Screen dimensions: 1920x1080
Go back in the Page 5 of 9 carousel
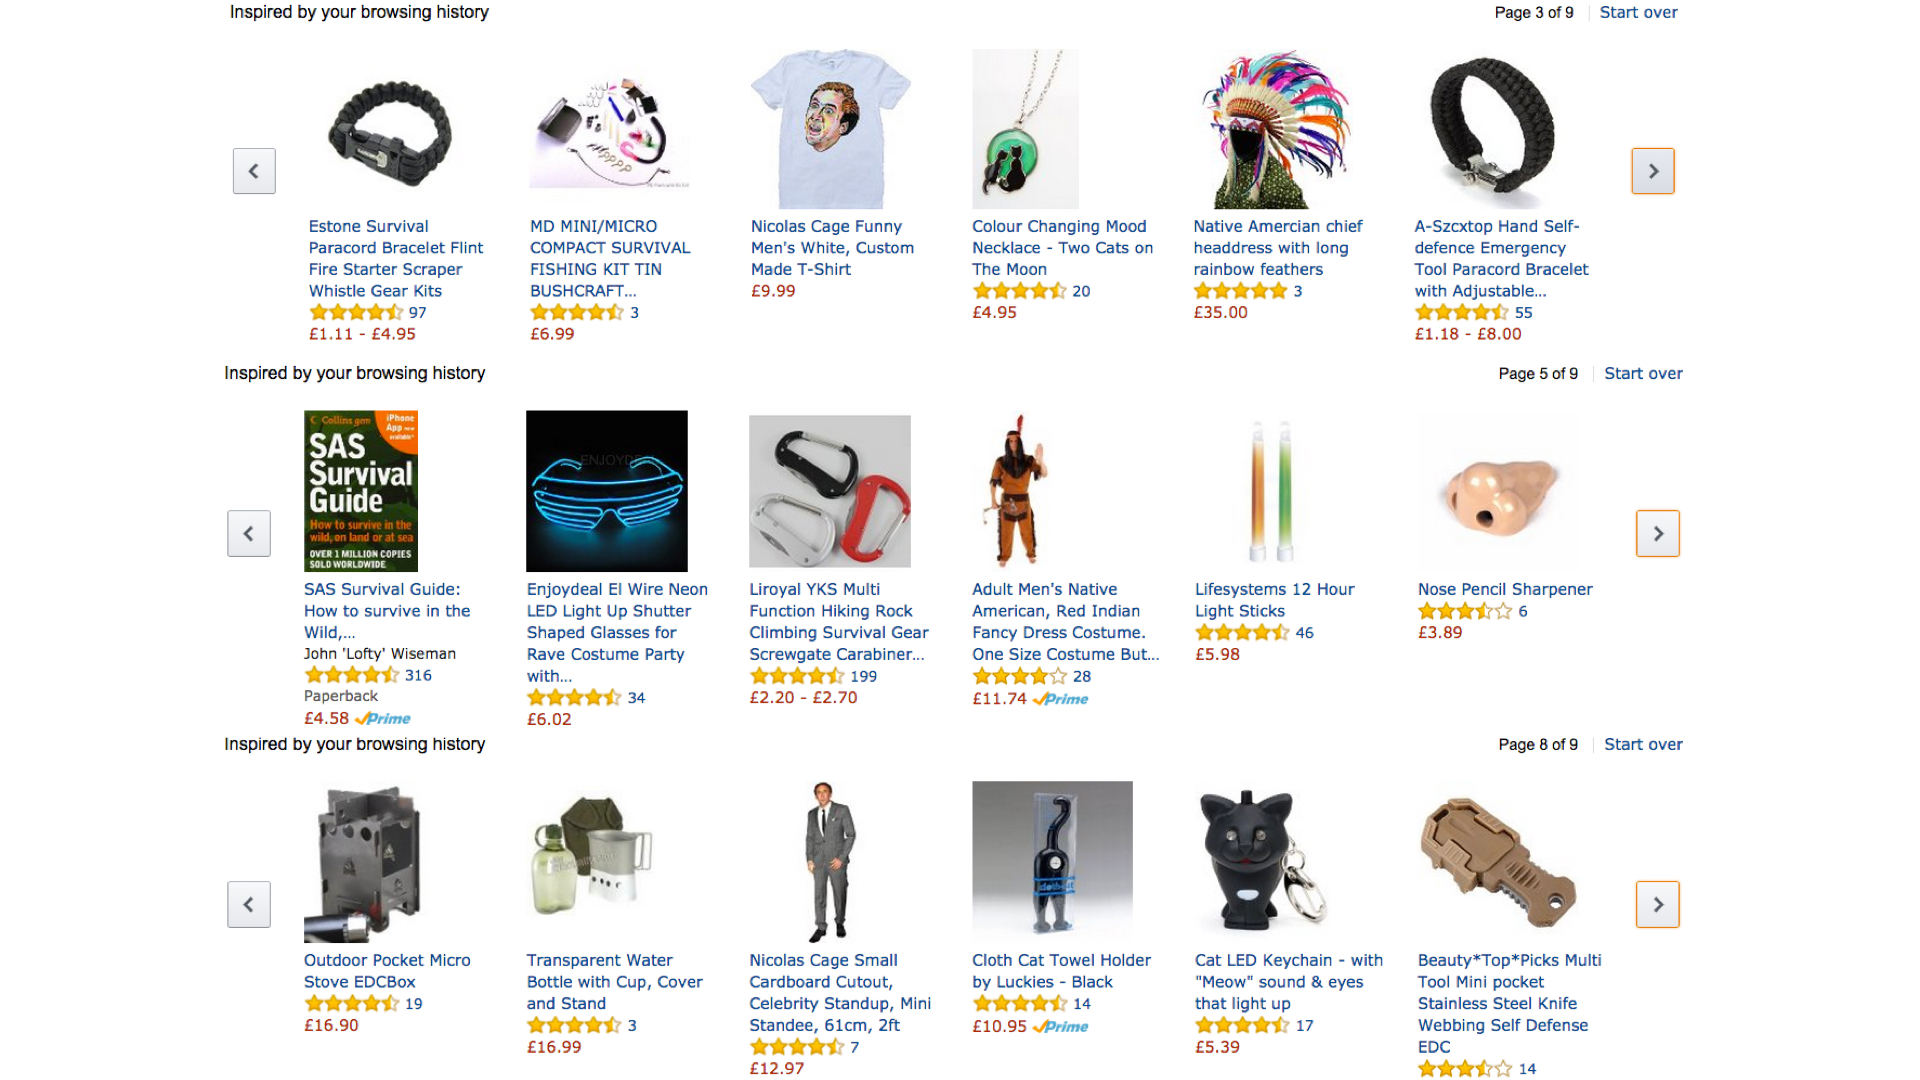click(249, 533)
